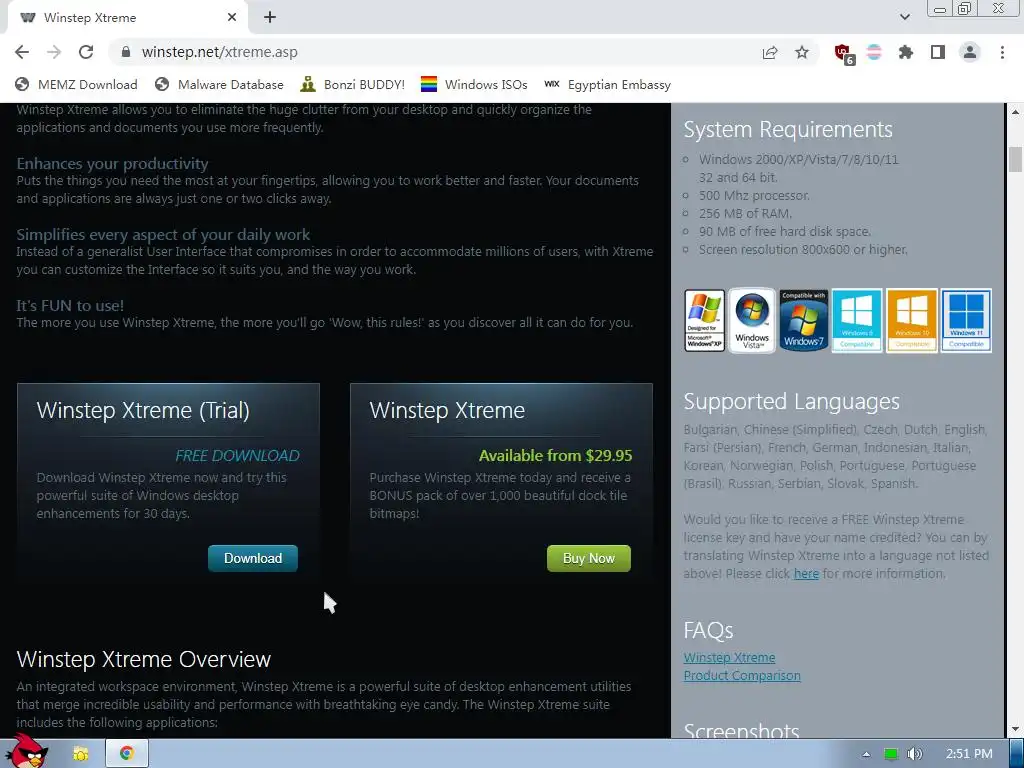The image size is (1024, 768).
Task: Open the Angry Birds start button
Action: [x=27, y=752]
